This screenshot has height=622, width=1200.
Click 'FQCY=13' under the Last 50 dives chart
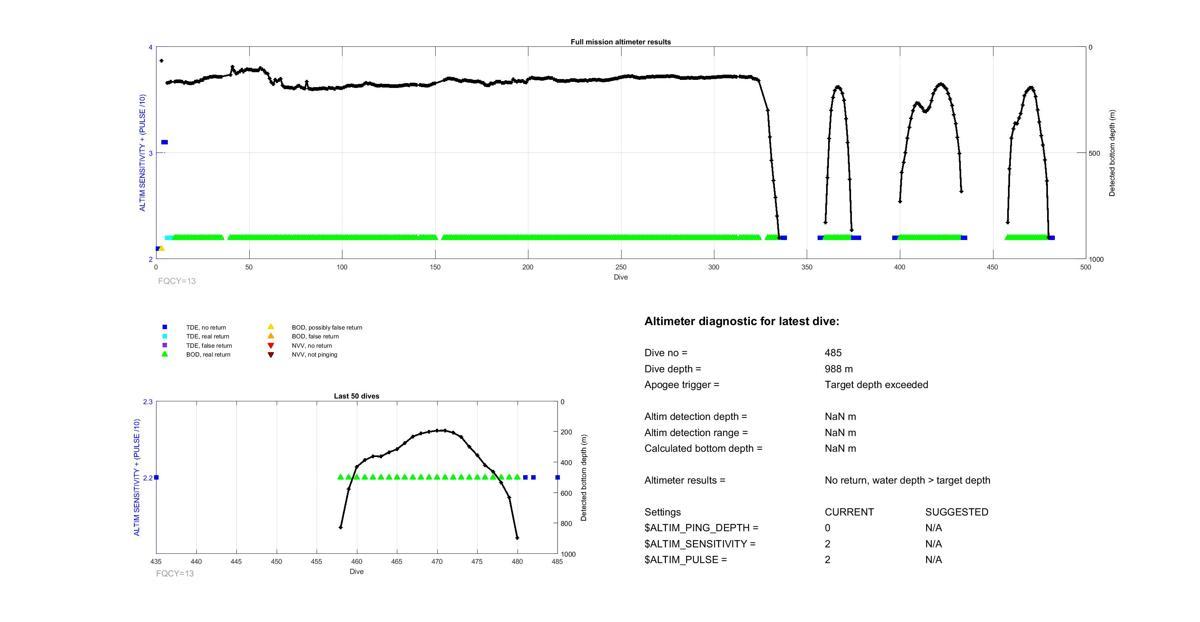pos(175,574)
